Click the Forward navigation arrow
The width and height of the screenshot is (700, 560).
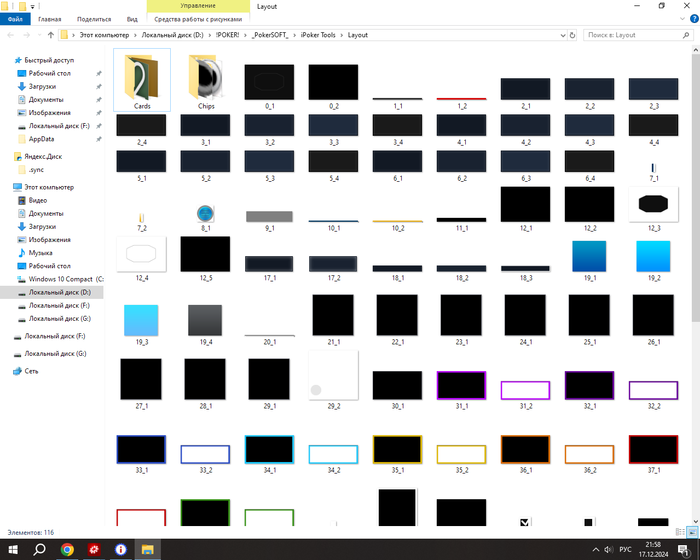[26, 35]
